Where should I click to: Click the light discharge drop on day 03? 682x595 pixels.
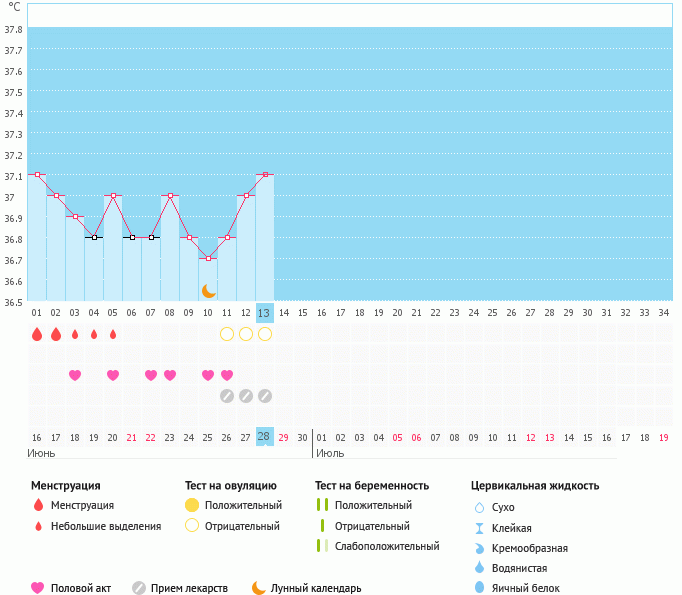pyautogui.click(x=75, y=334)
